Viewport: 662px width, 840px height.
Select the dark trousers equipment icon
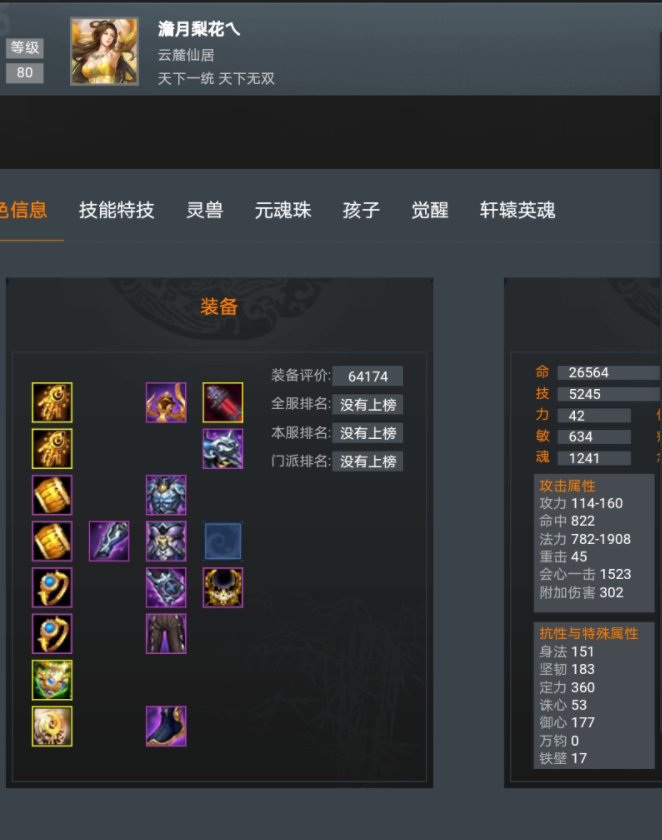point(166,634)
